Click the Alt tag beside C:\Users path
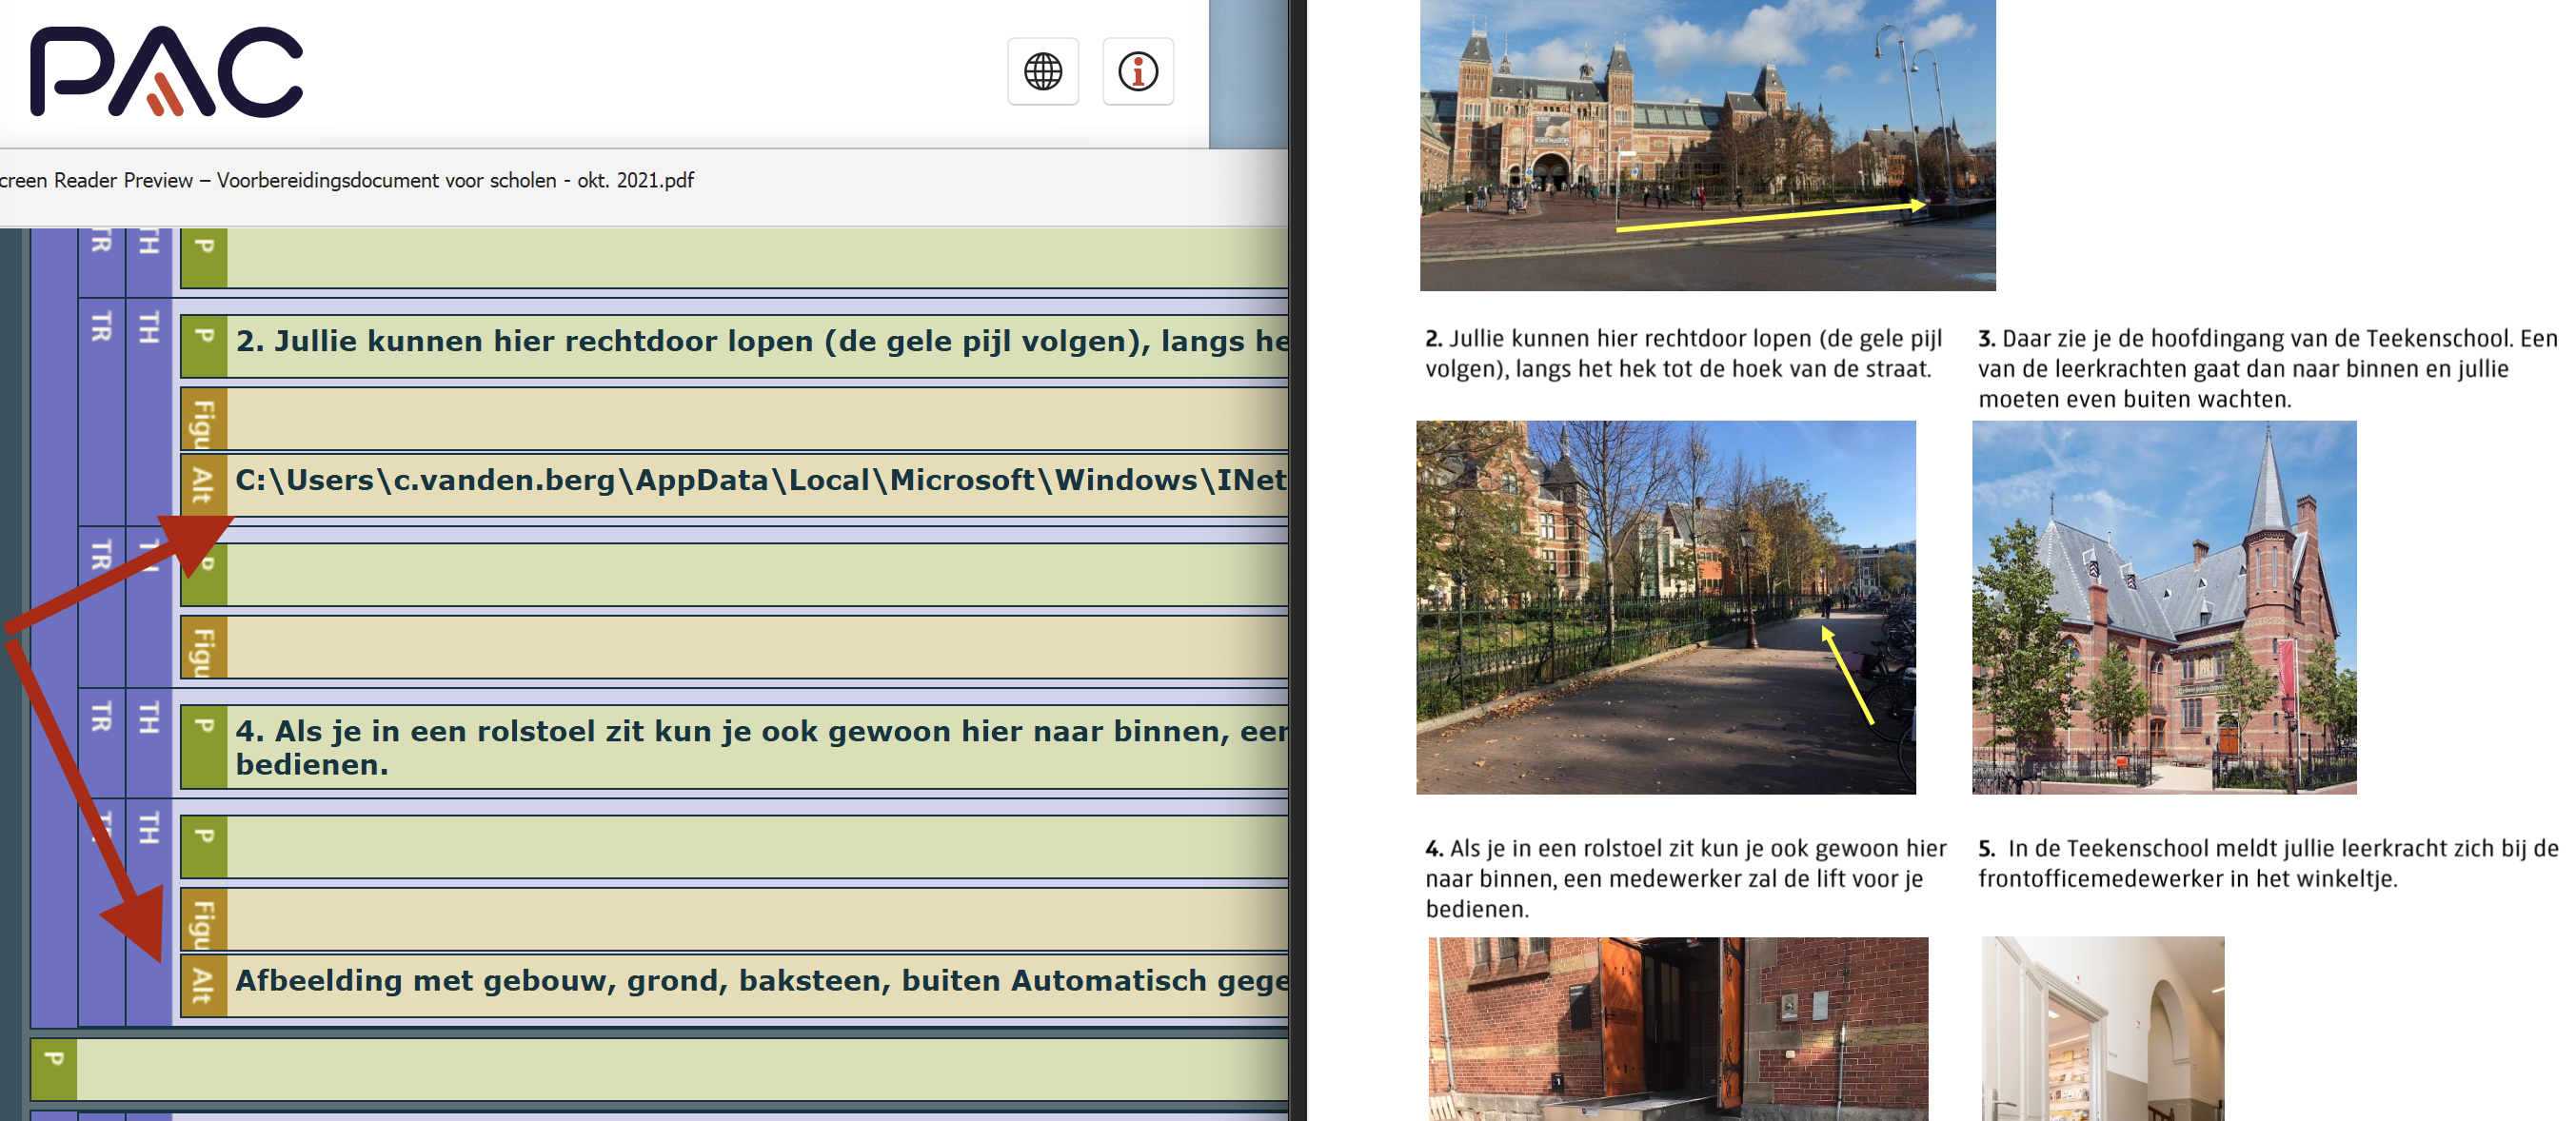The width and height of the screenshot is (2576, 1121). pos(204,484)
